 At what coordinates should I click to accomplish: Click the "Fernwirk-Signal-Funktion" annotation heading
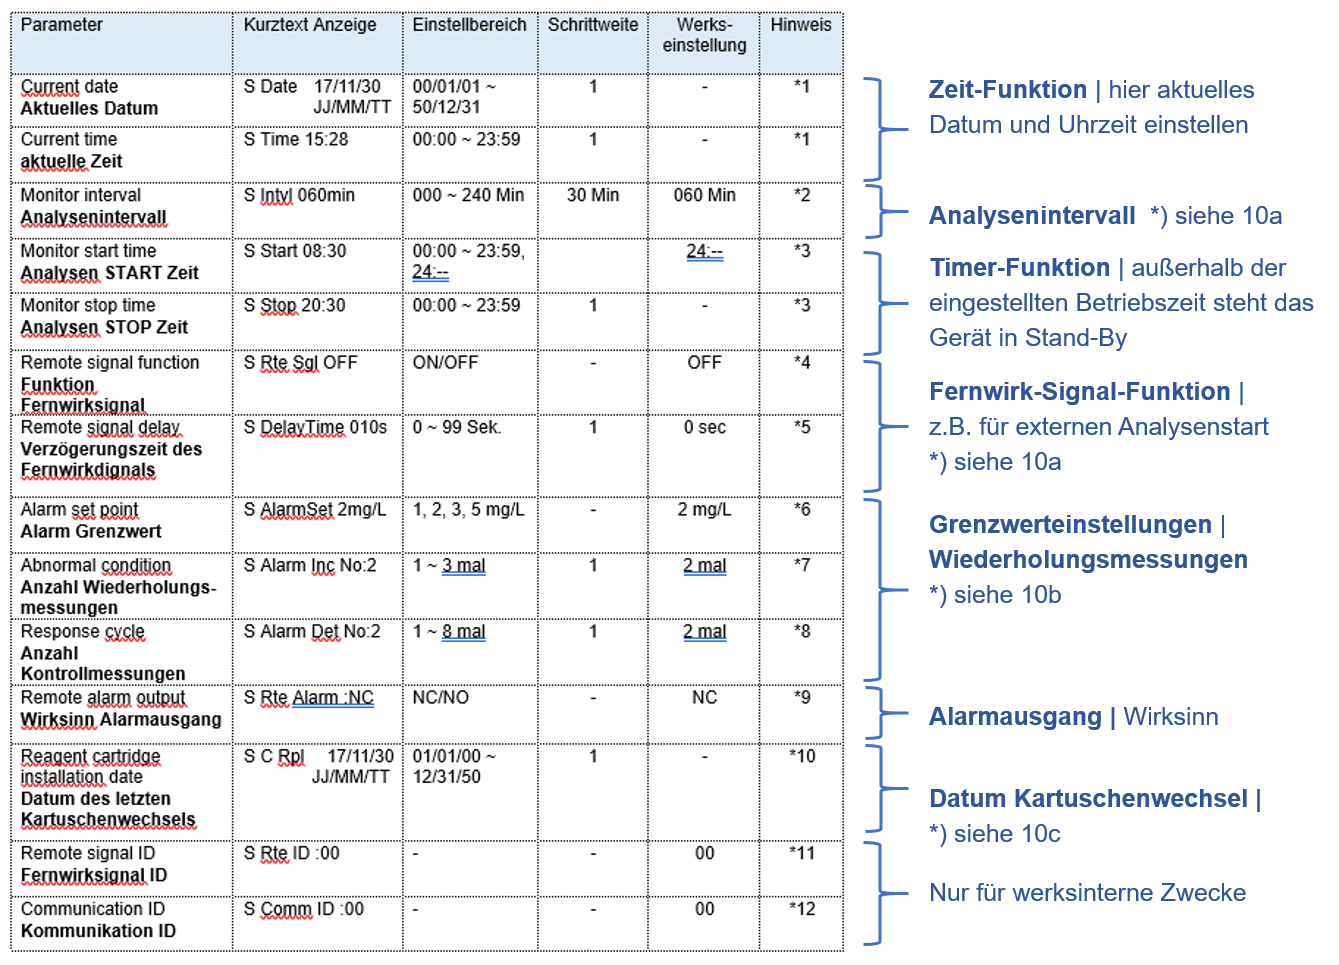click(1079, 392)
